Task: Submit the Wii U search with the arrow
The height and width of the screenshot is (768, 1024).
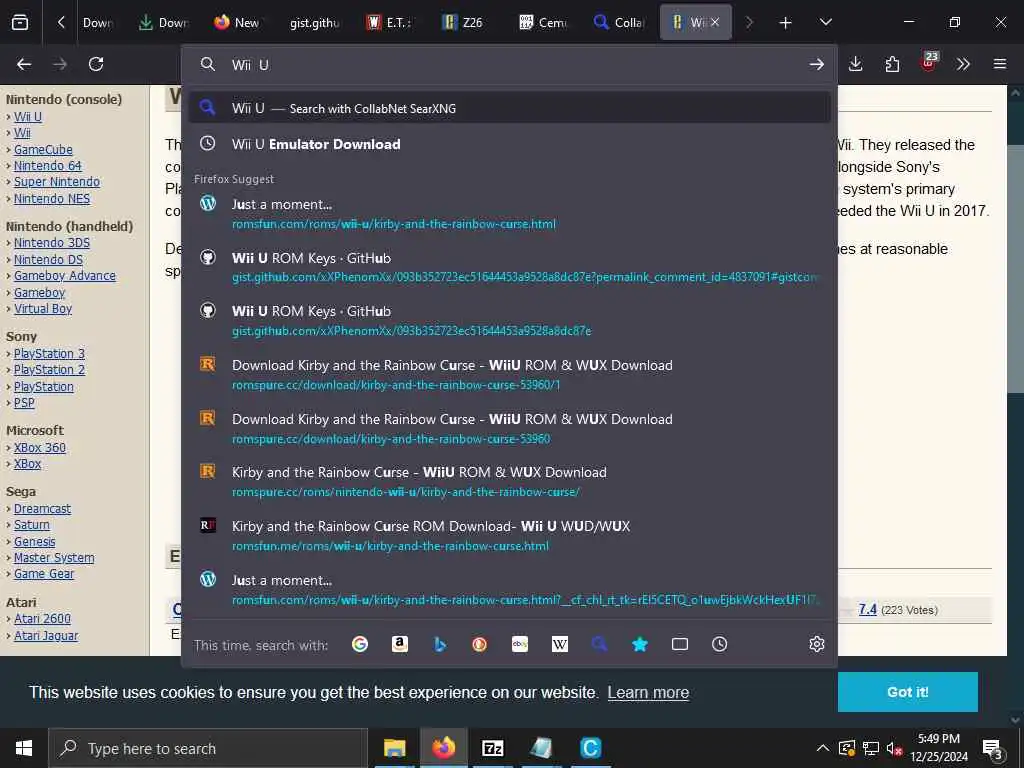Action: [816, 64]
